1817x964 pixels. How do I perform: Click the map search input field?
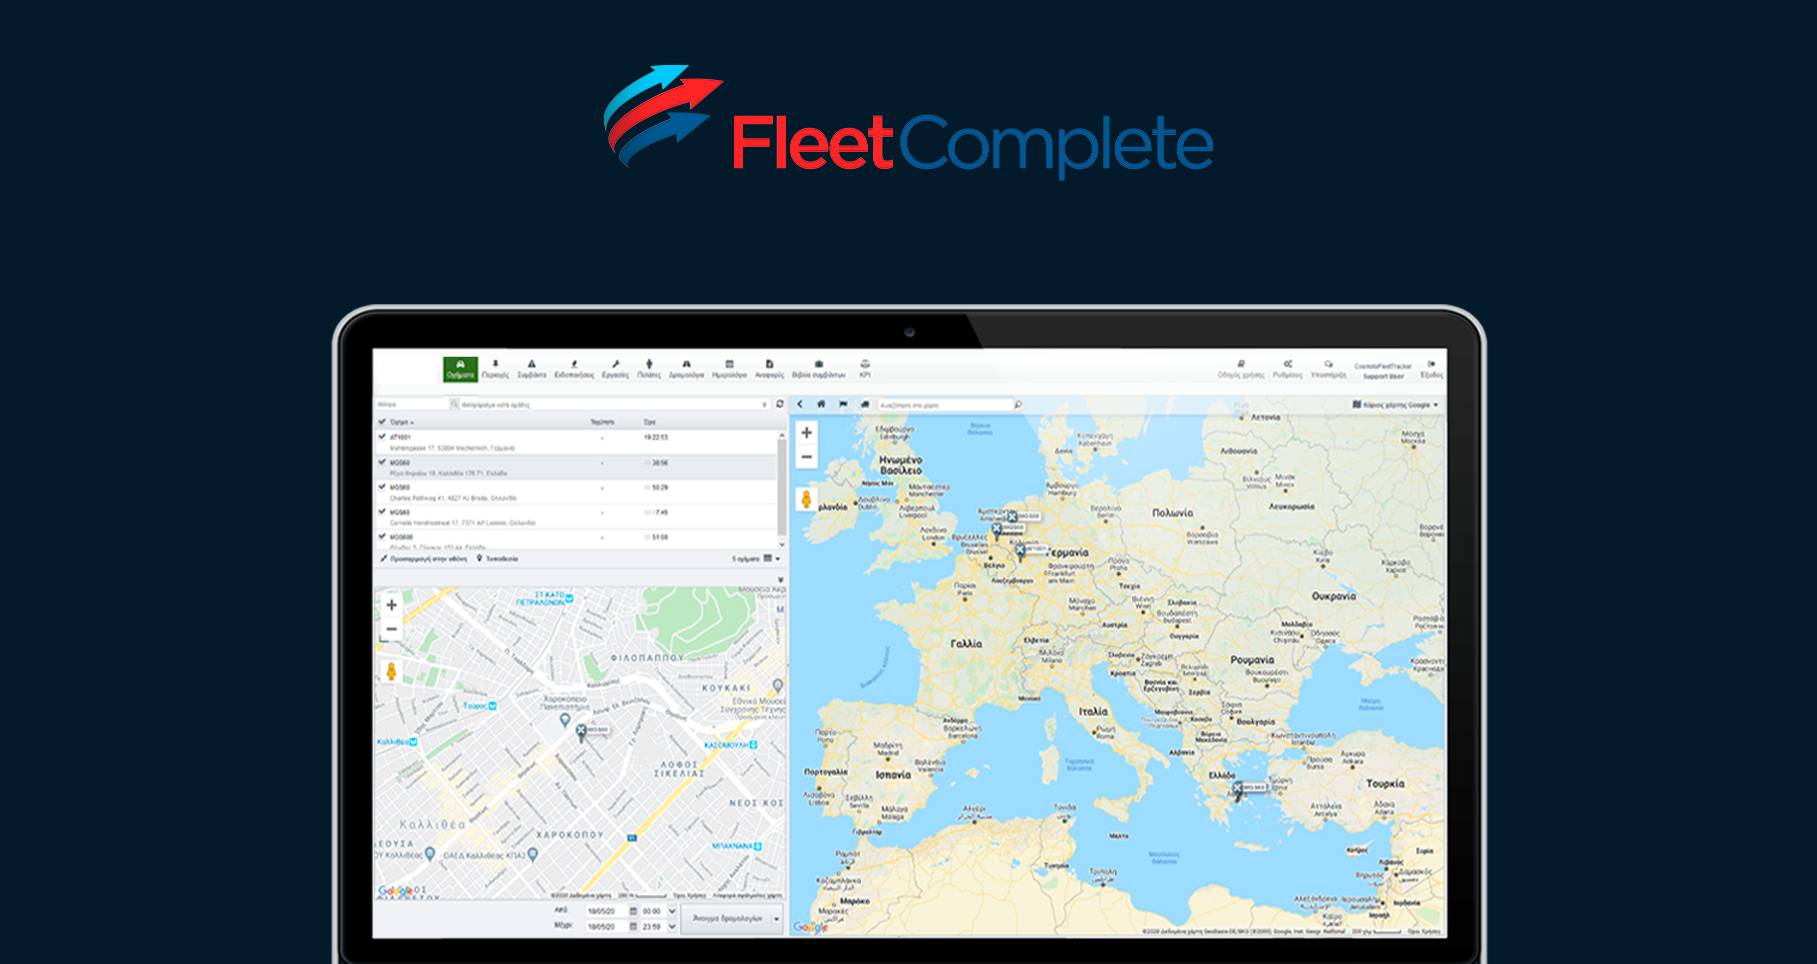(944, 405)
